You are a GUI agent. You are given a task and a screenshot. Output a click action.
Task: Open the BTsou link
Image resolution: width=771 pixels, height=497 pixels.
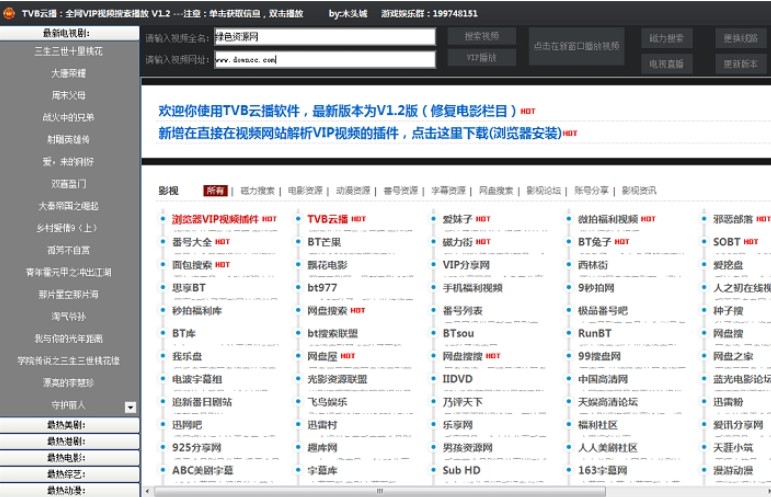[458, 333]
